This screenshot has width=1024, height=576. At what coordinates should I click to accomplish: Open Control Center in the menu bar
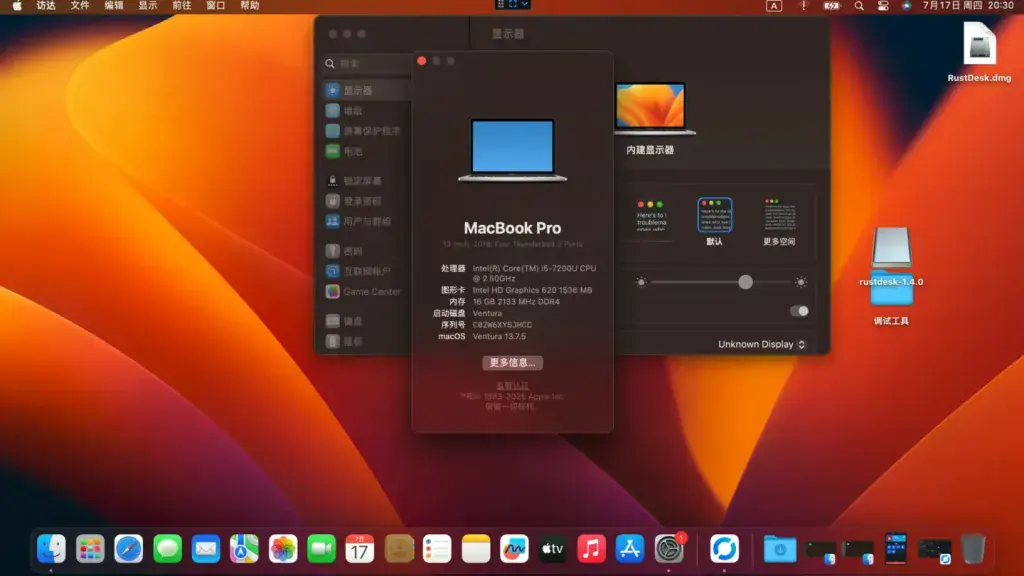tap(883, 6)
